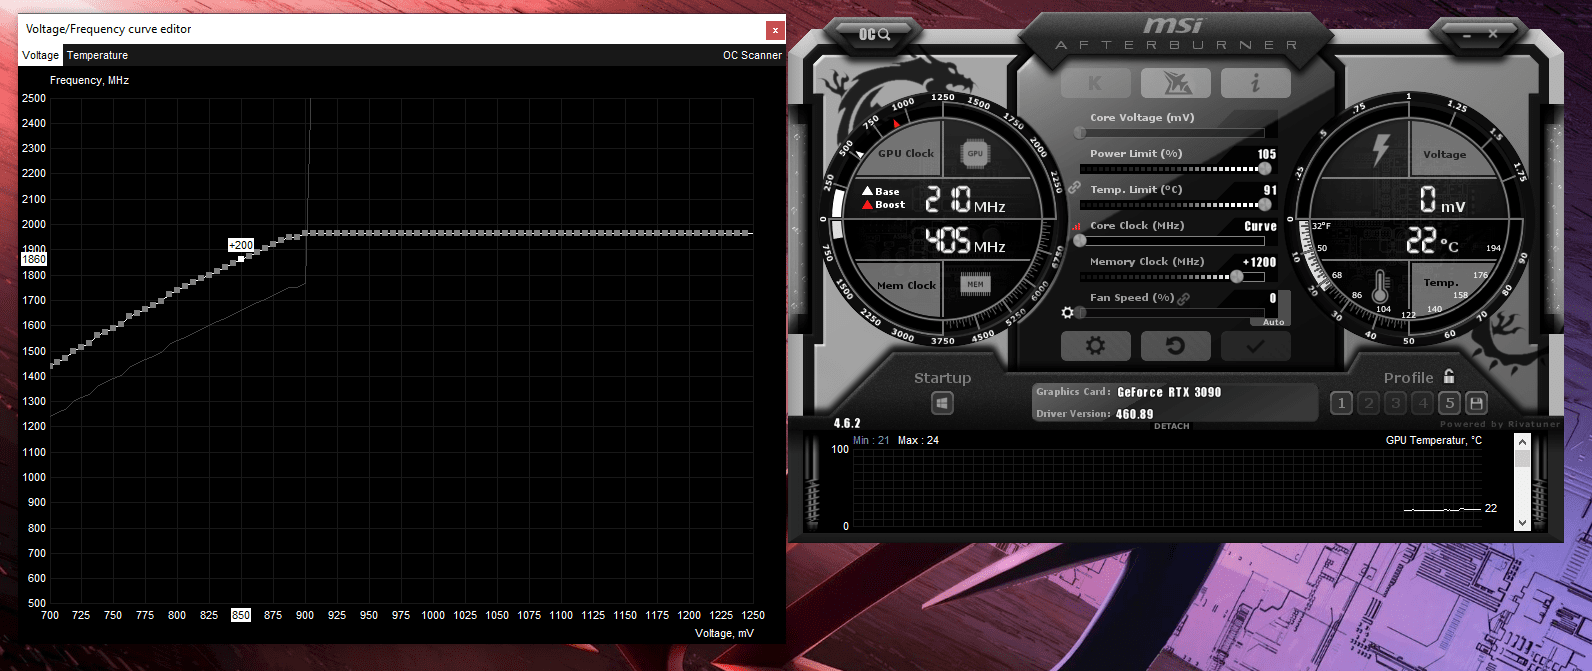Click the highlighted "1860" frequency axis value
1592x671 pixels.
[34, 259]
